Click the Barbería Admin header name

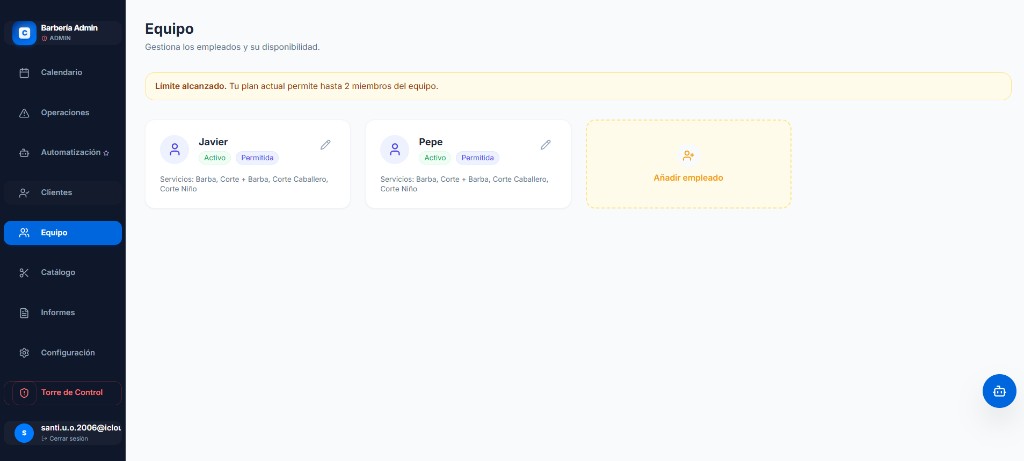point(69,28)
